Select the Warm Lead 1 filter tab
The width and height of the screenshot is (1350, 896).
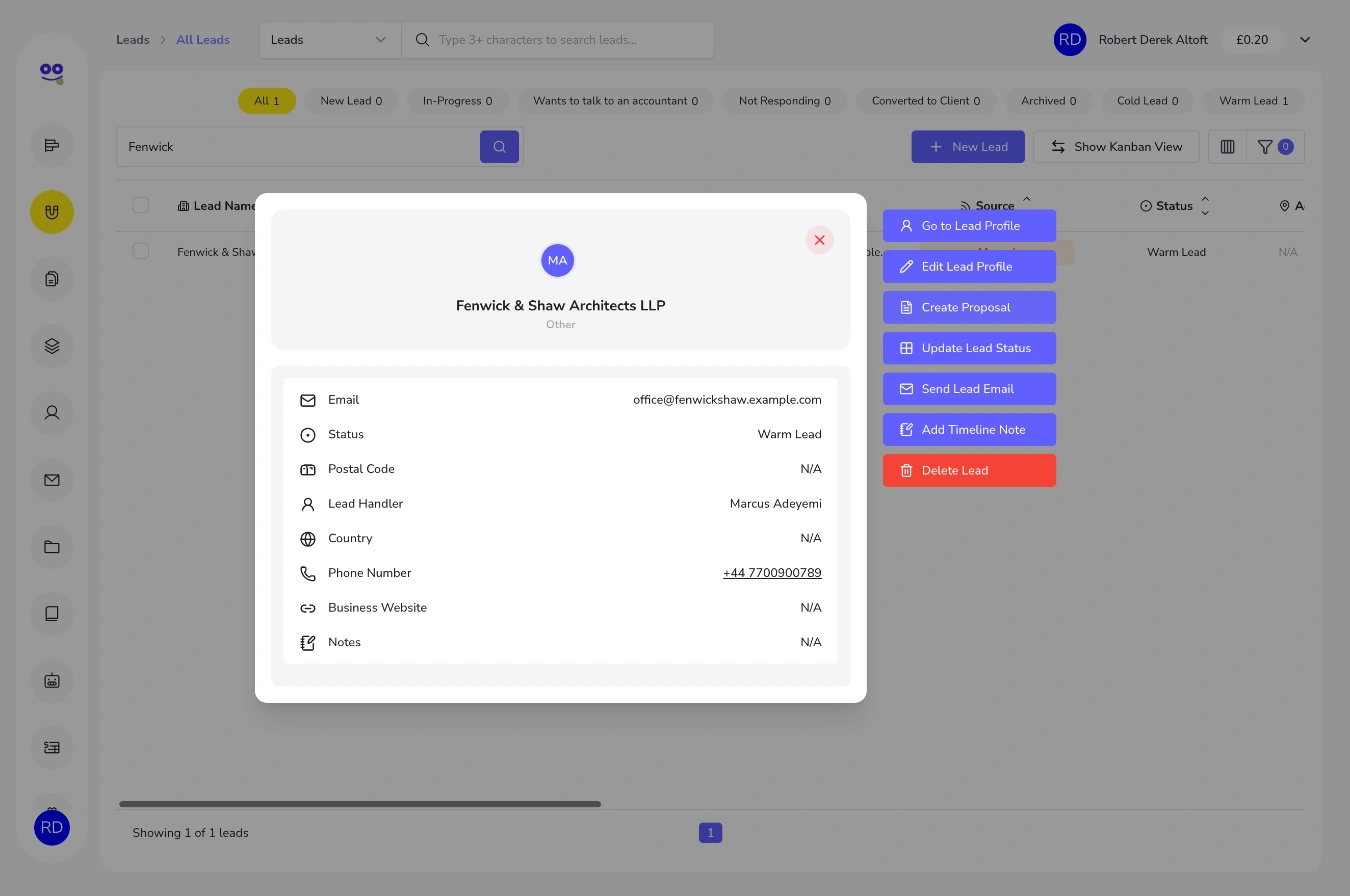tap(1254, 101)
